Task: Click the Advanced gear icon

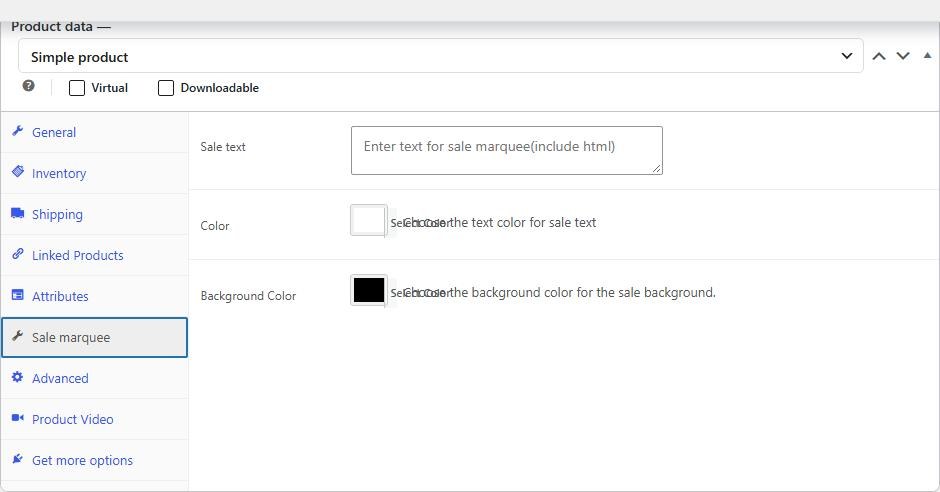Action: (x=17, y=377)
